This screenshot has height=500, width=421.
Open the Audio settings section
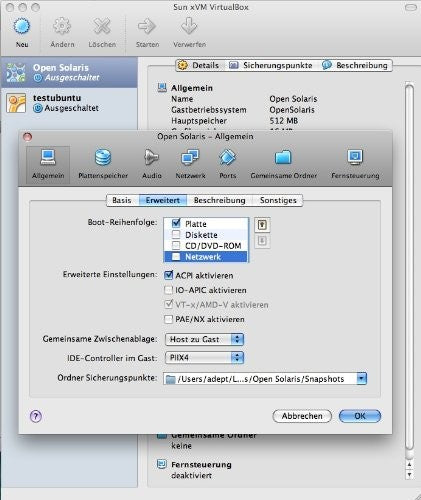pyautogui.click(x=152, y=165)
